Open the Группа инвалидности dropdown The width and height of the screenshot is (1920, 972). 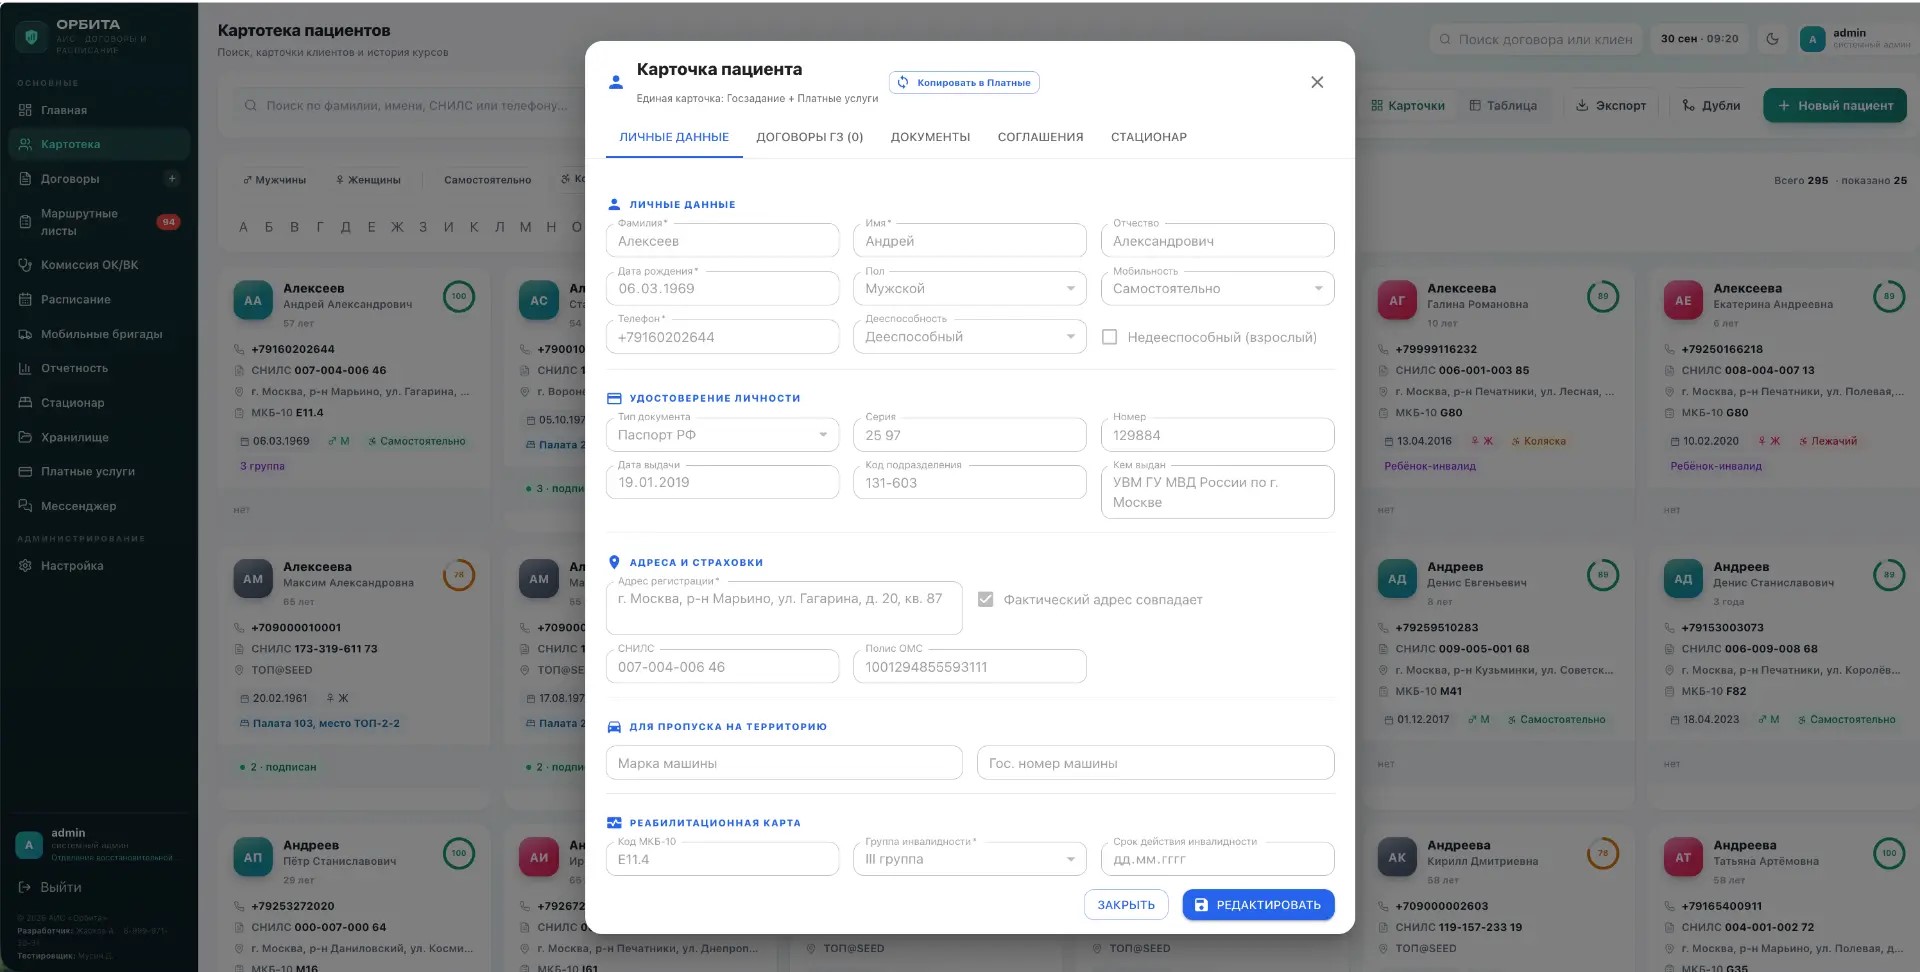tap(969, 859)
